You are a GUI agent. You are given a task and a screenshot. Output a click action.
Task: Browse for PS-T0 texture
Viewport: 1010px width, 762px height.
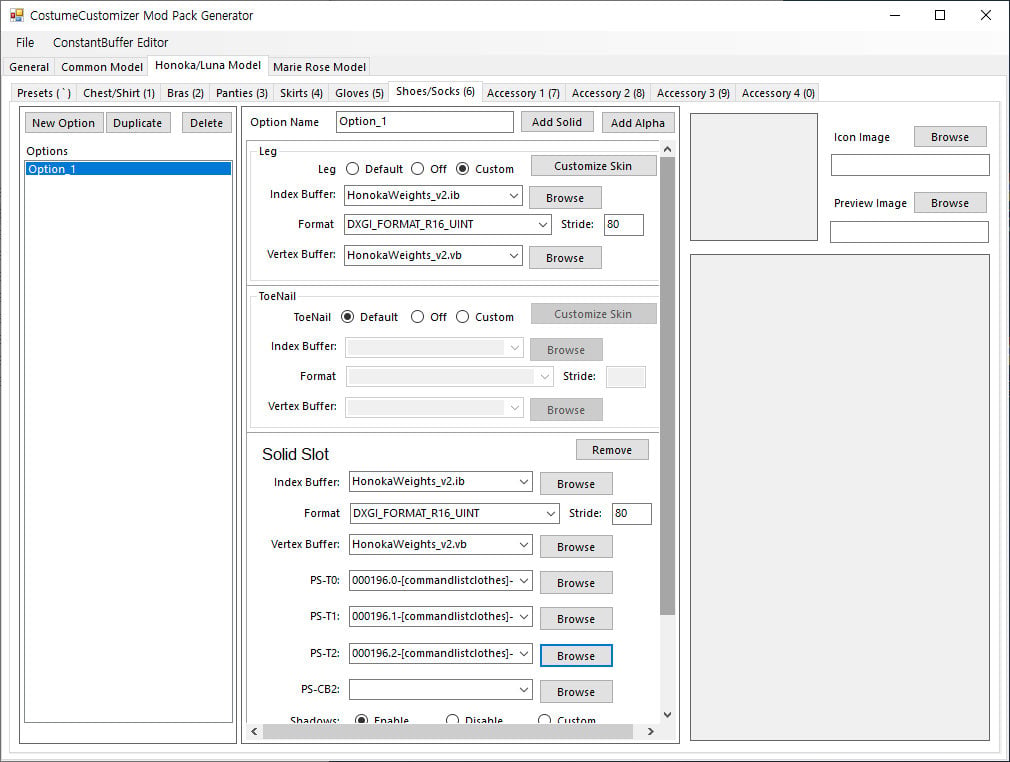point(576,583)
